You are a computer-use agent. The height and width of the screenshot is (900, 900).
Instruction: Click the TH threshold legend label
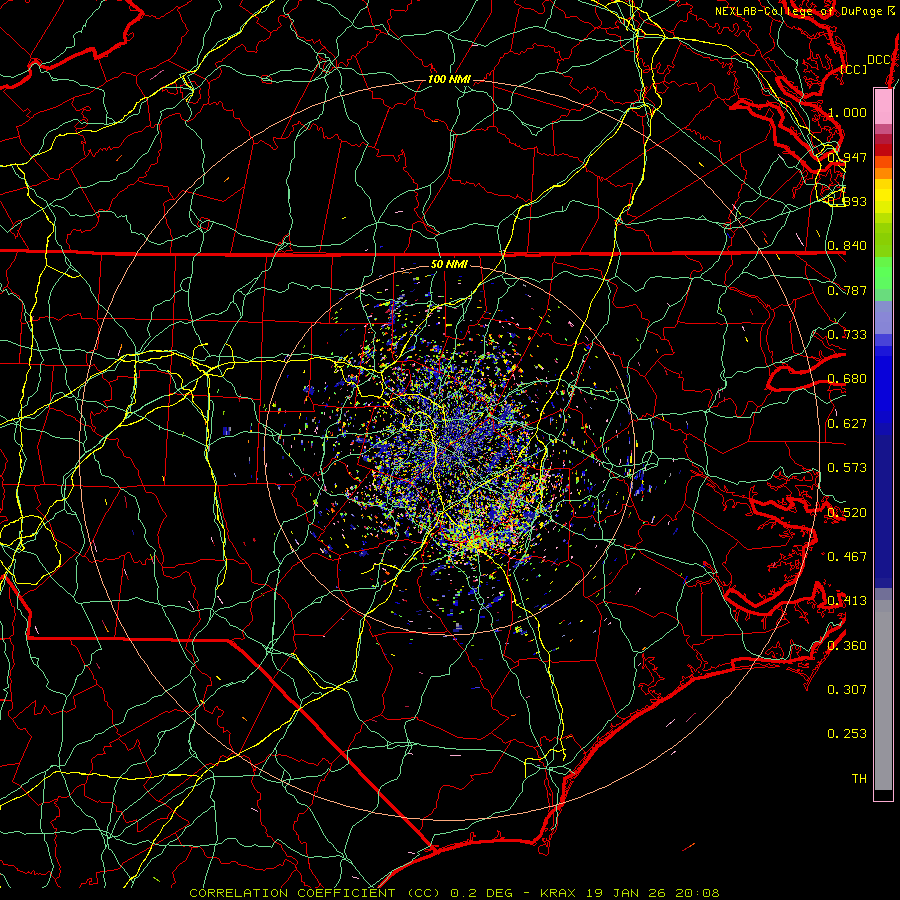[x=859, y=779]
